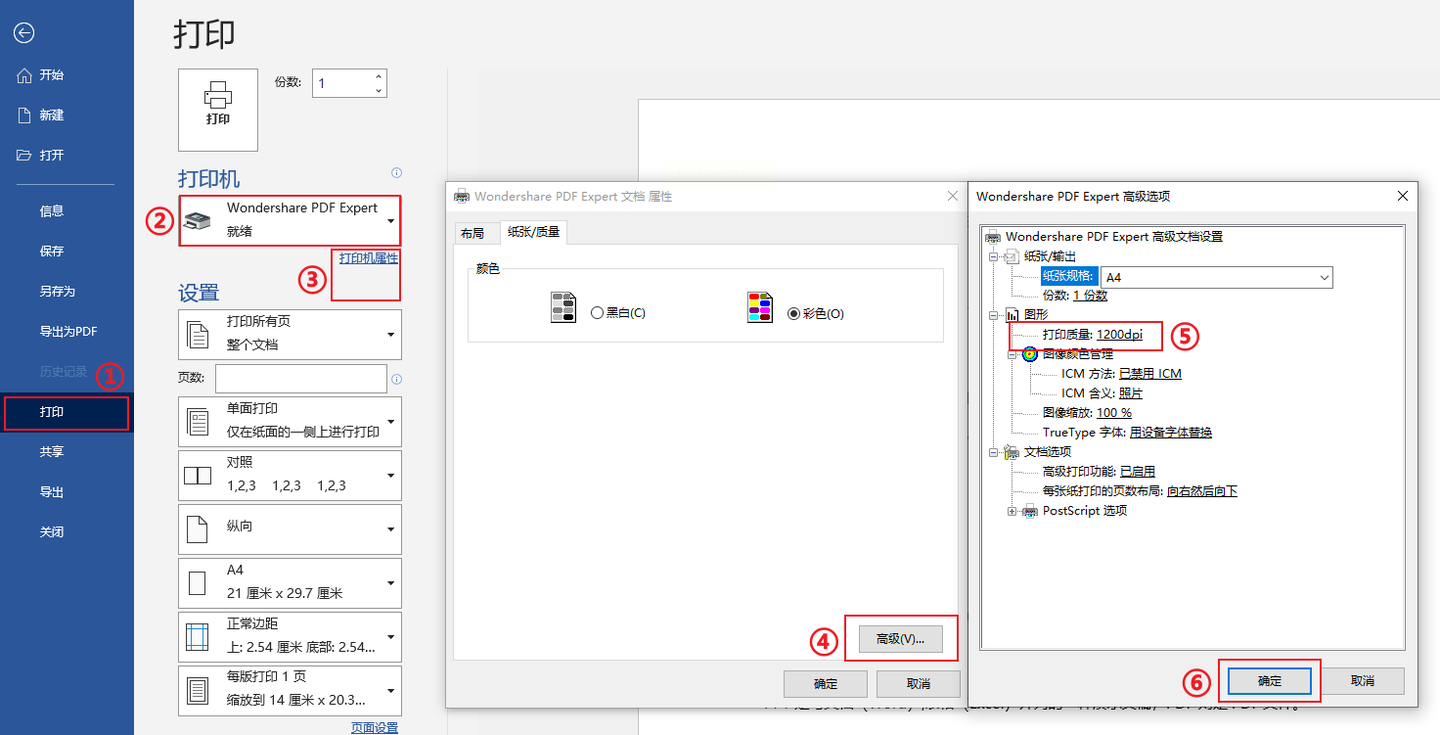This screenshot has height=735, width=1440.
Task: Click the 高级(V)... button
Action: pos(901,638)
